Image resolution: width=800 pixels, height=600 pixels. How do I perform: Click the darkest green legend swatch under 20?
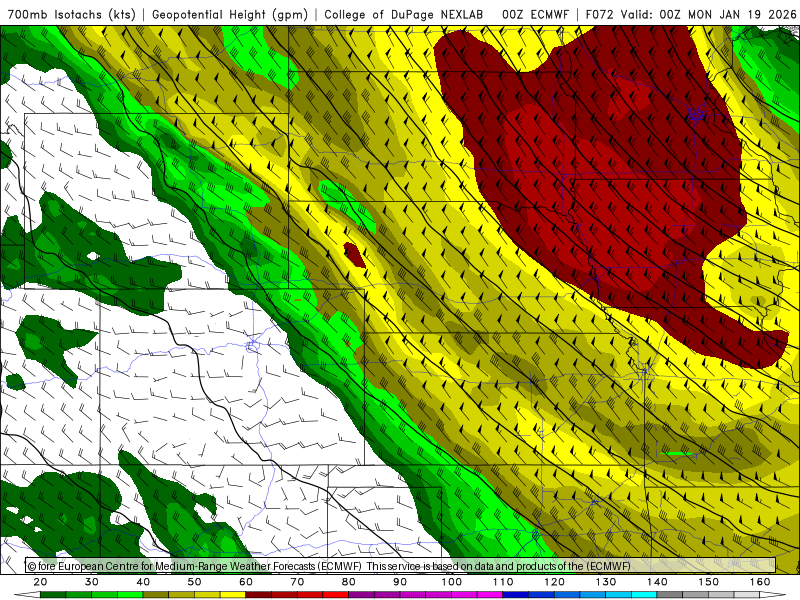[53, 595]
